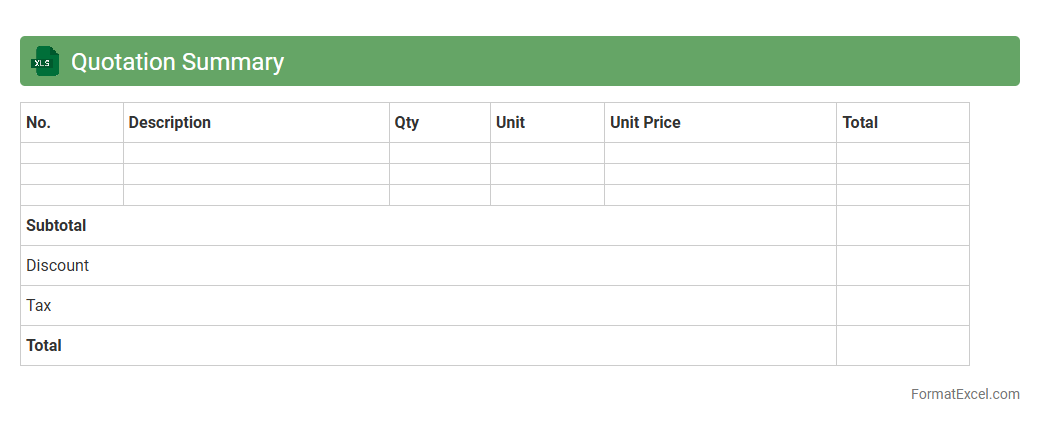
Task: Select the Unit Price header cell
Action: [x=645, y=122]
